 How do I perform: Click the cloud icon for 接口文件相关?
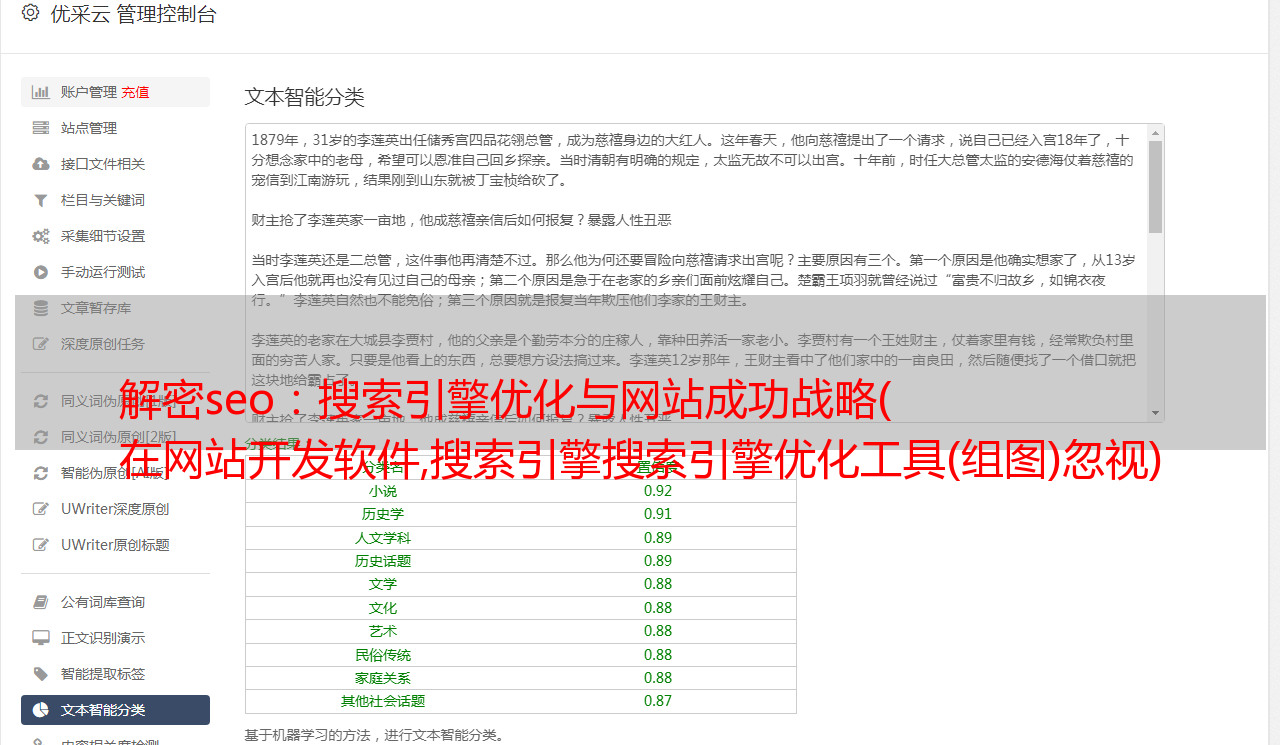(x=41, y=164)
